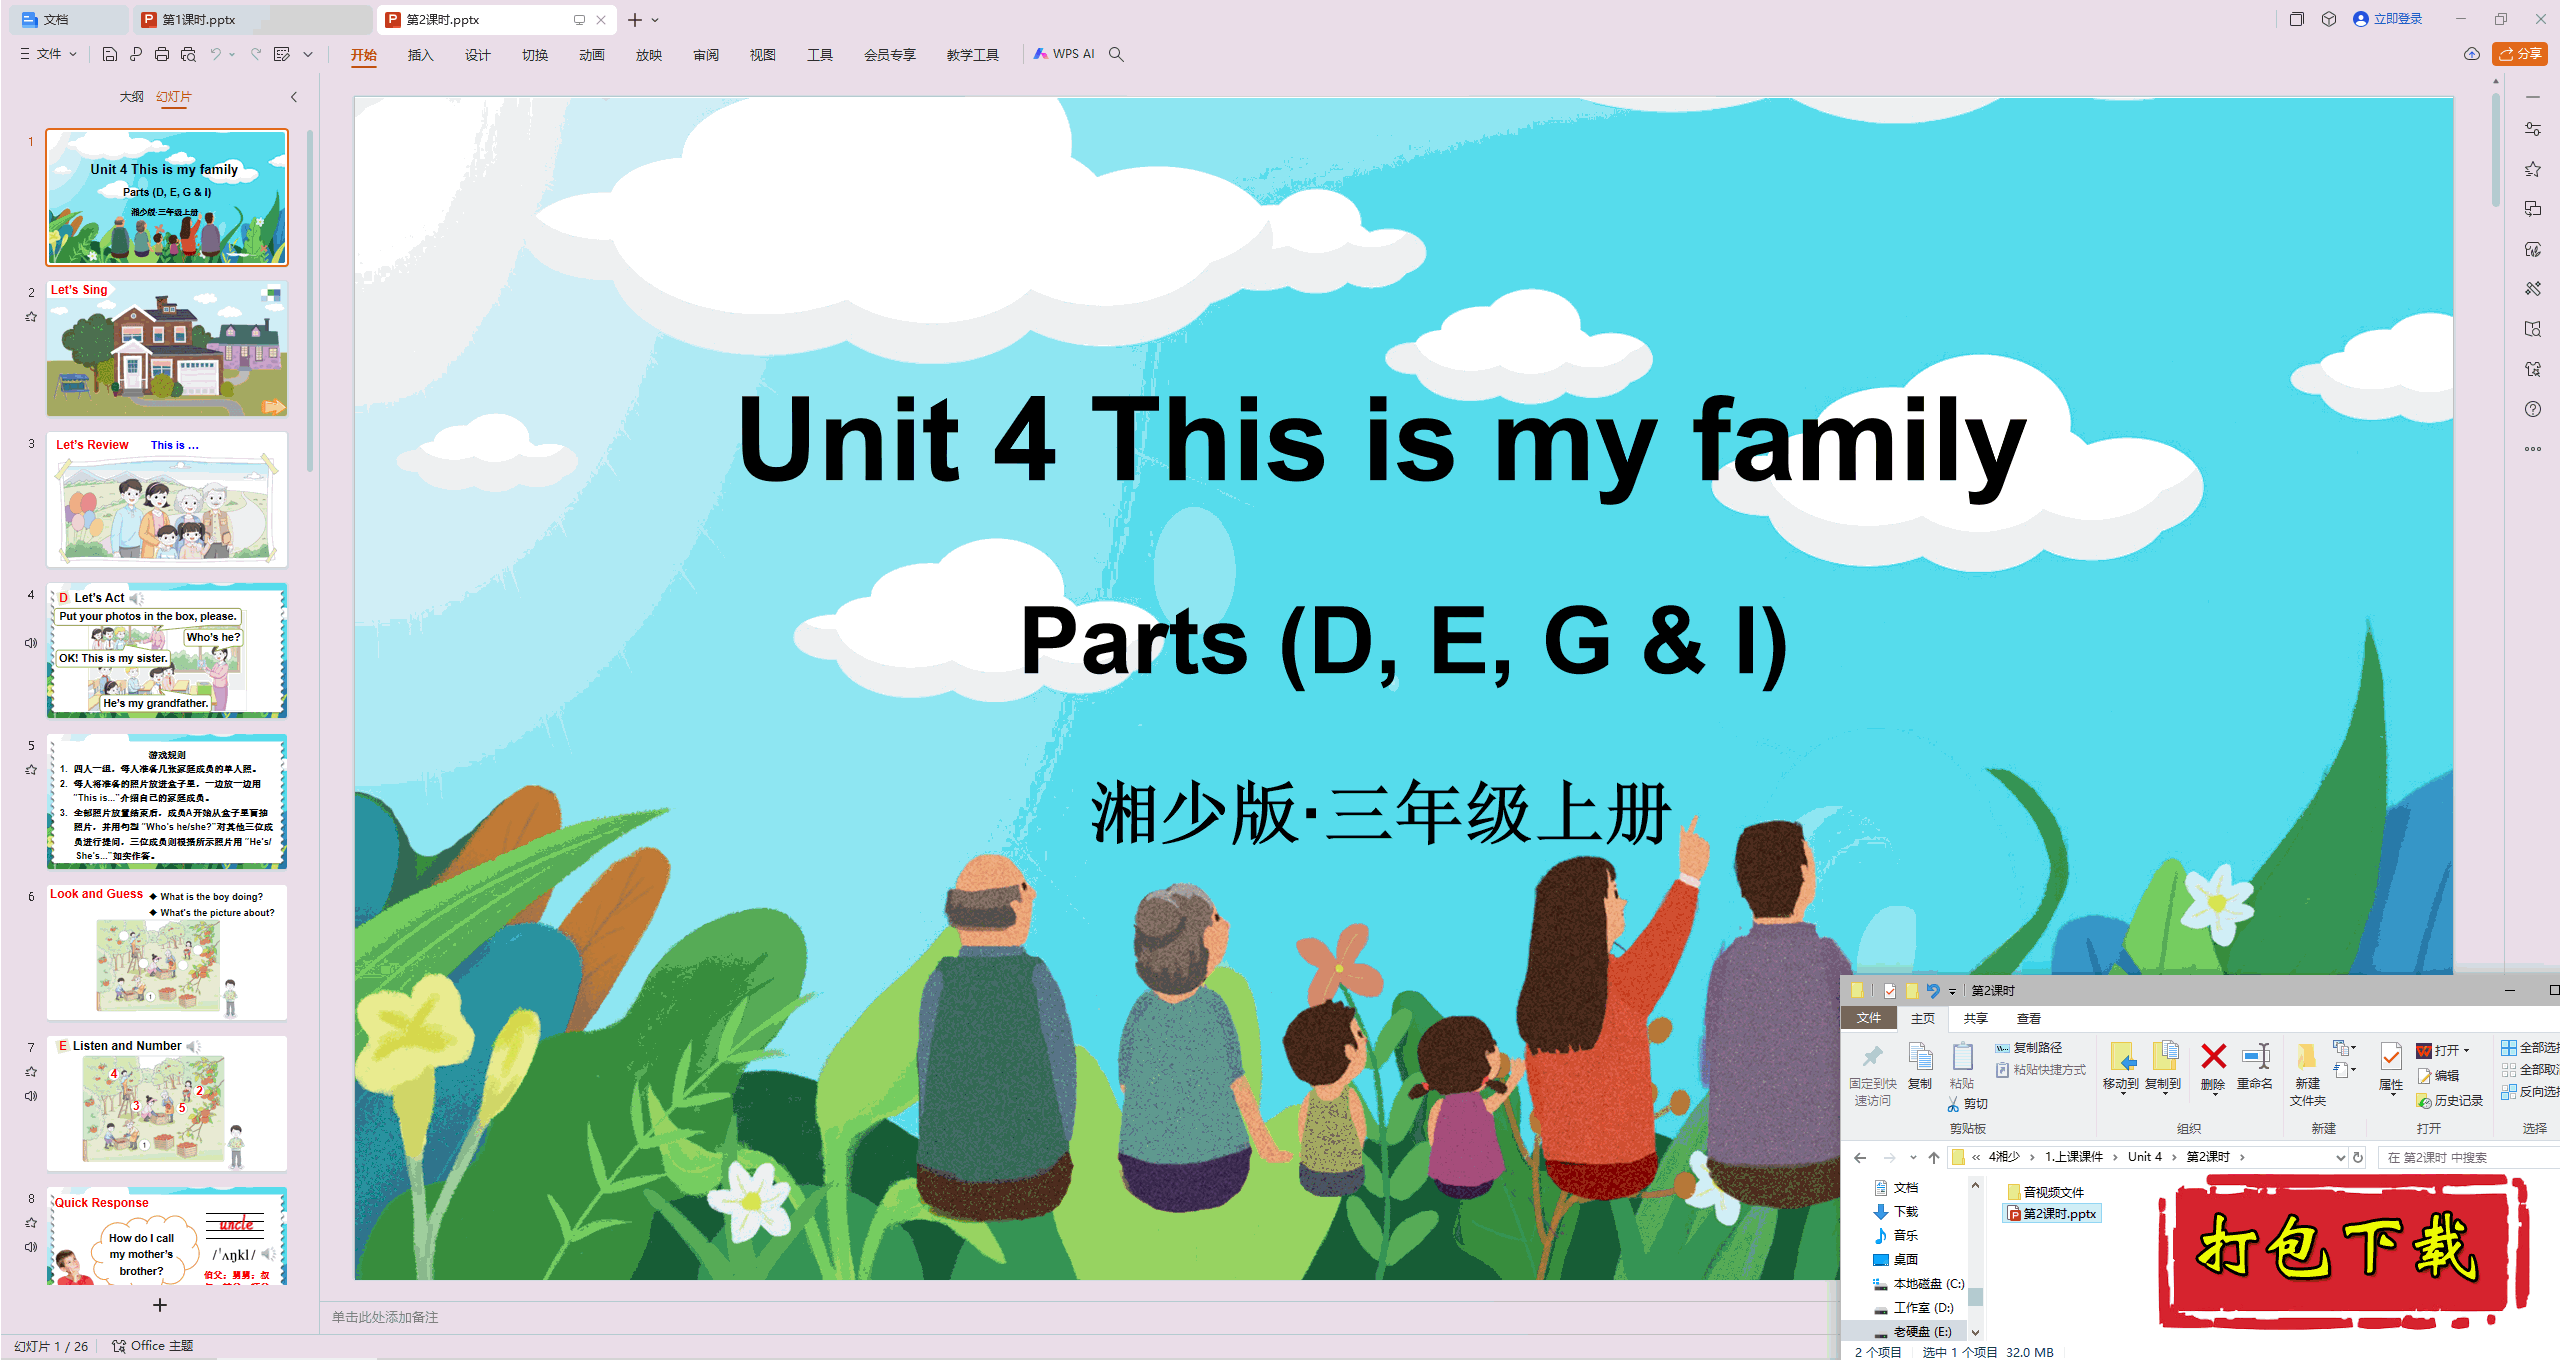2560x1360 pixels.
Task: Click the search magnifier in the ribbon
Action: pos(1117,54)
